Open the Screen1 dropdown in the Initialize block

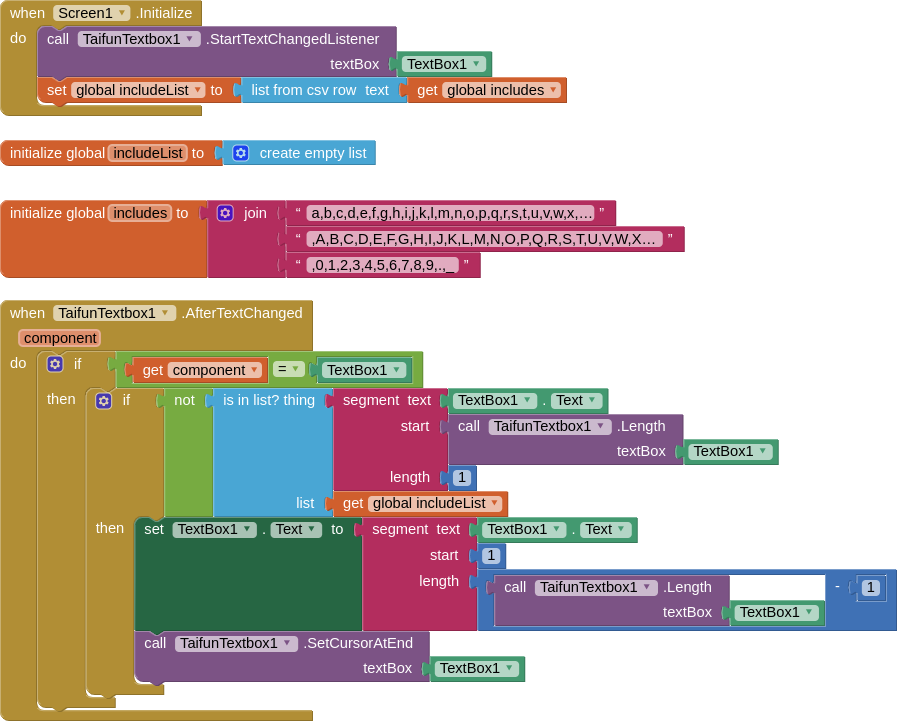(120, 13)
